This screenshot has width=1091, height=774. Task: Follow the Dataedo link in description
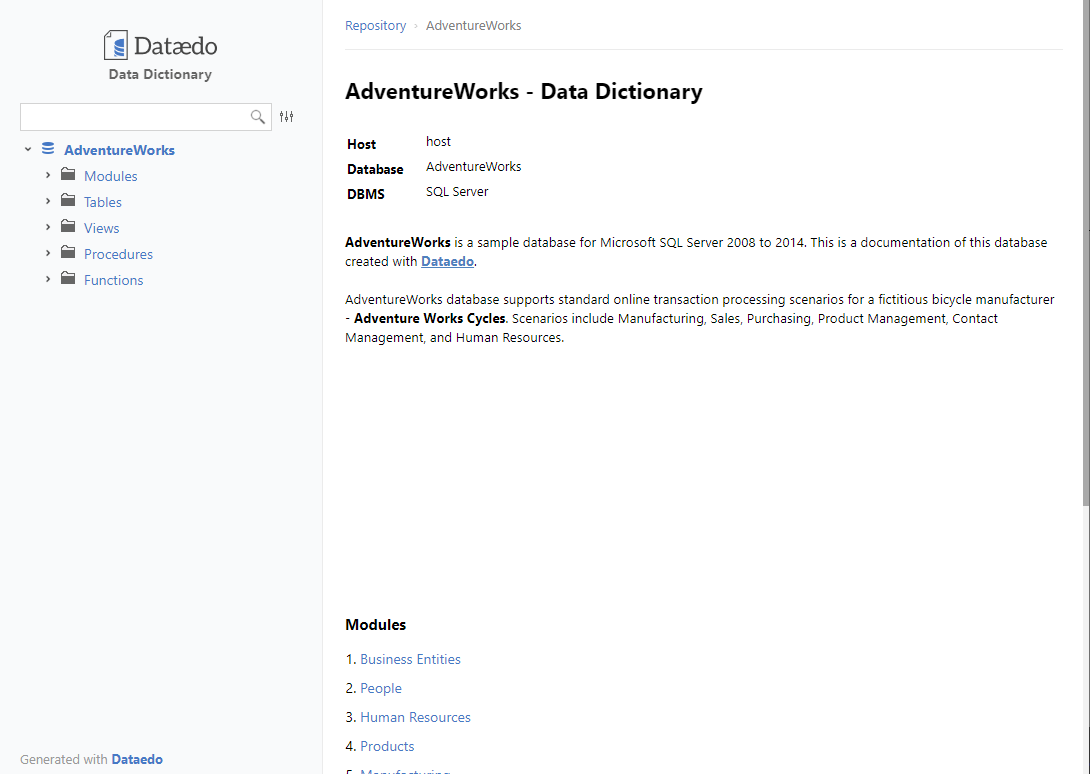tap(447, 262)
